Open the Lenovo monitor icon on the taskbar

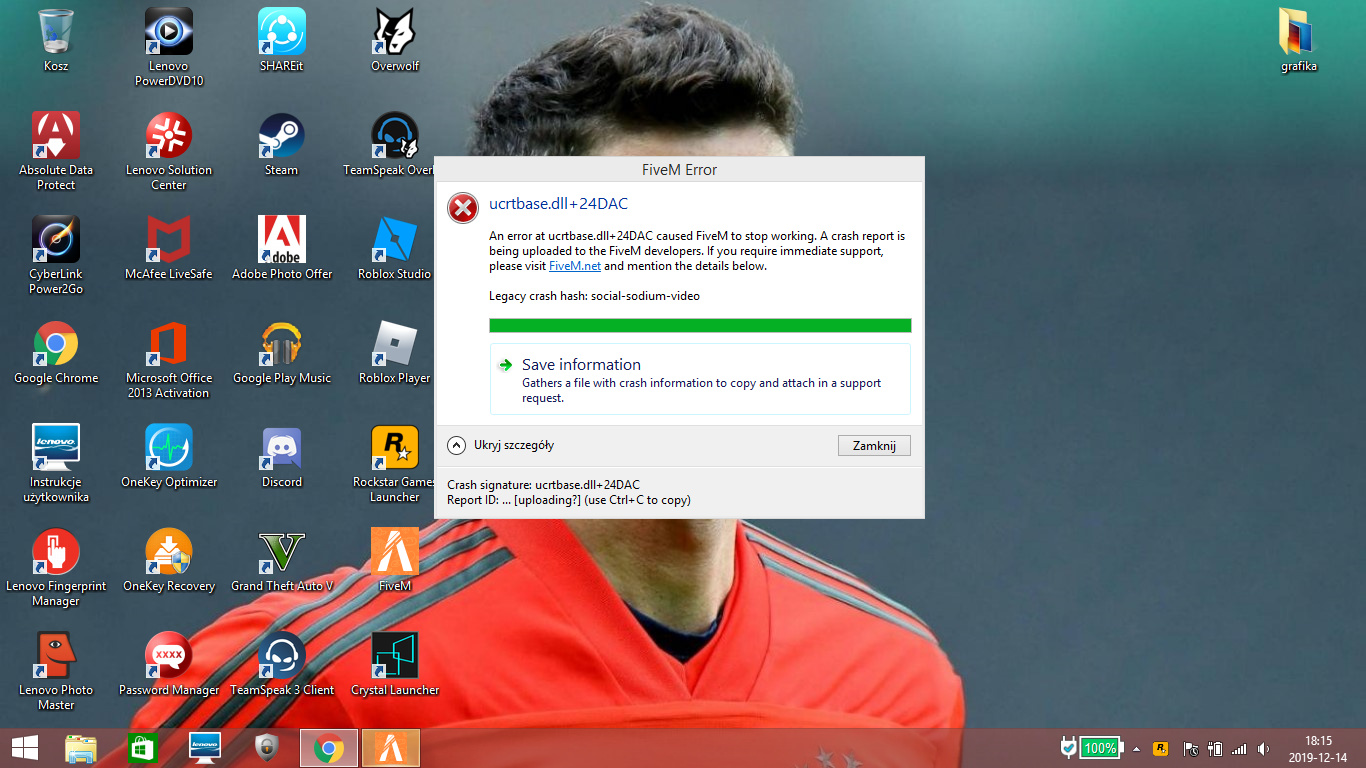click(205, 748)
